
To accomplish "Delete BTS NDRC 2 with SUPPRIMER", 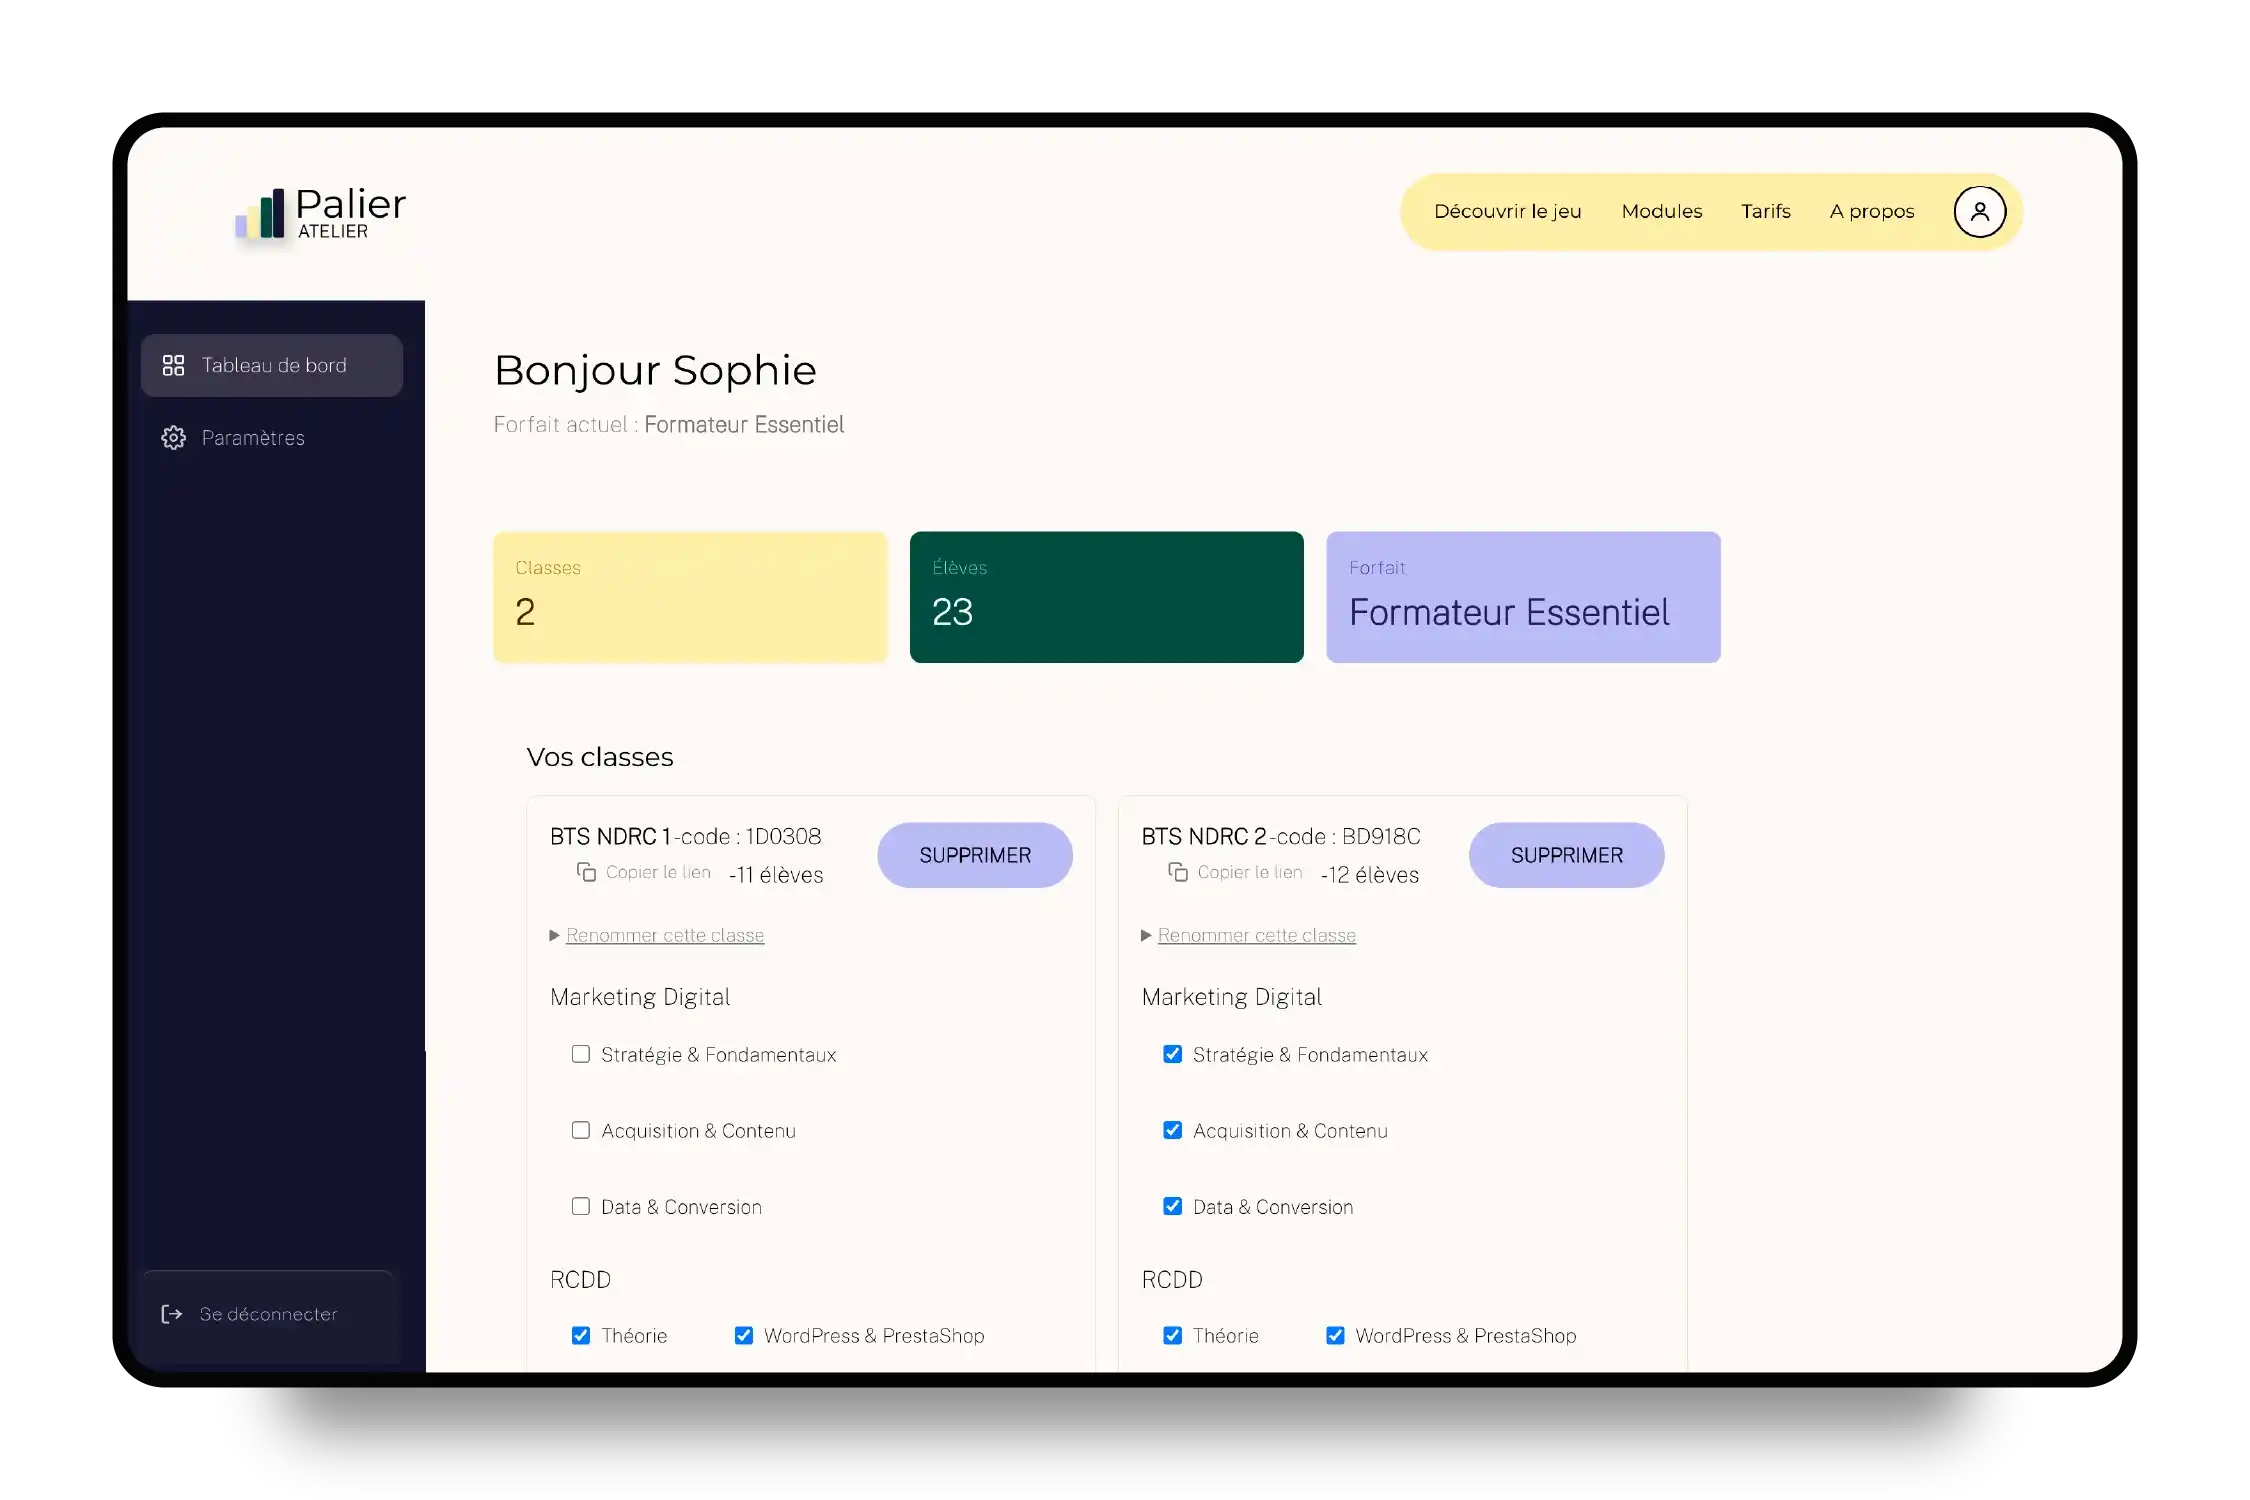I will (1566, 855).
